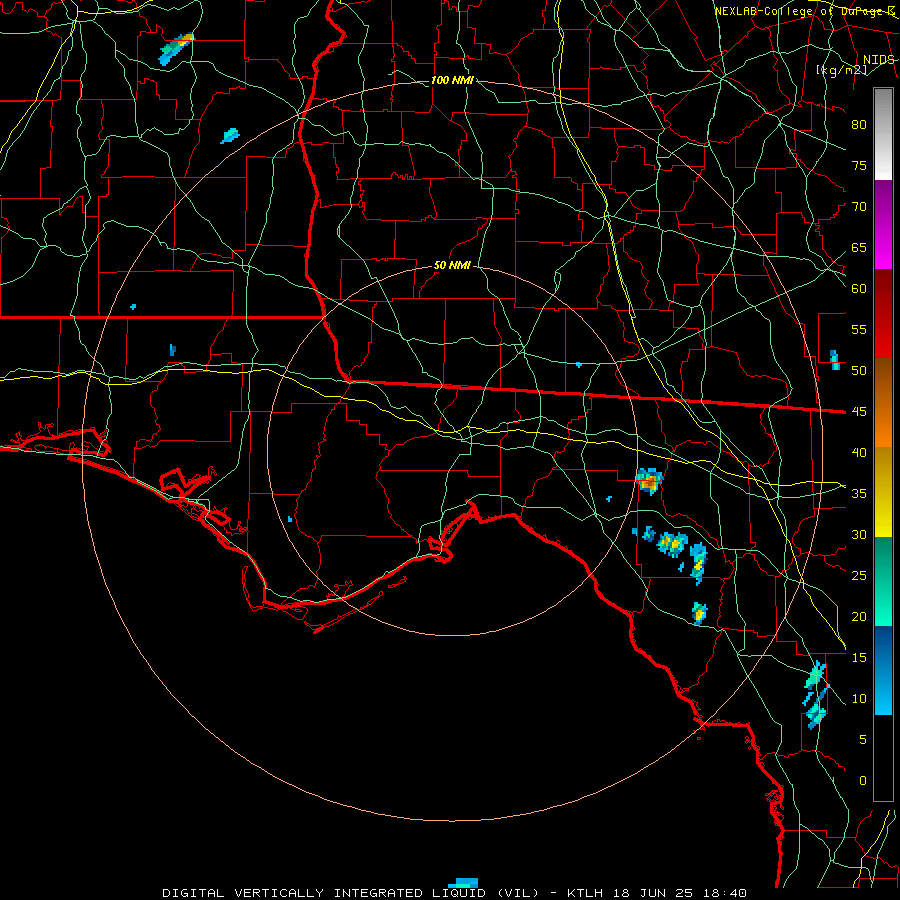Image resolution: width=900 pixels, height=900 pixels.
Task: Click the "100 NMI" range ring label
Action: point(452,80)
